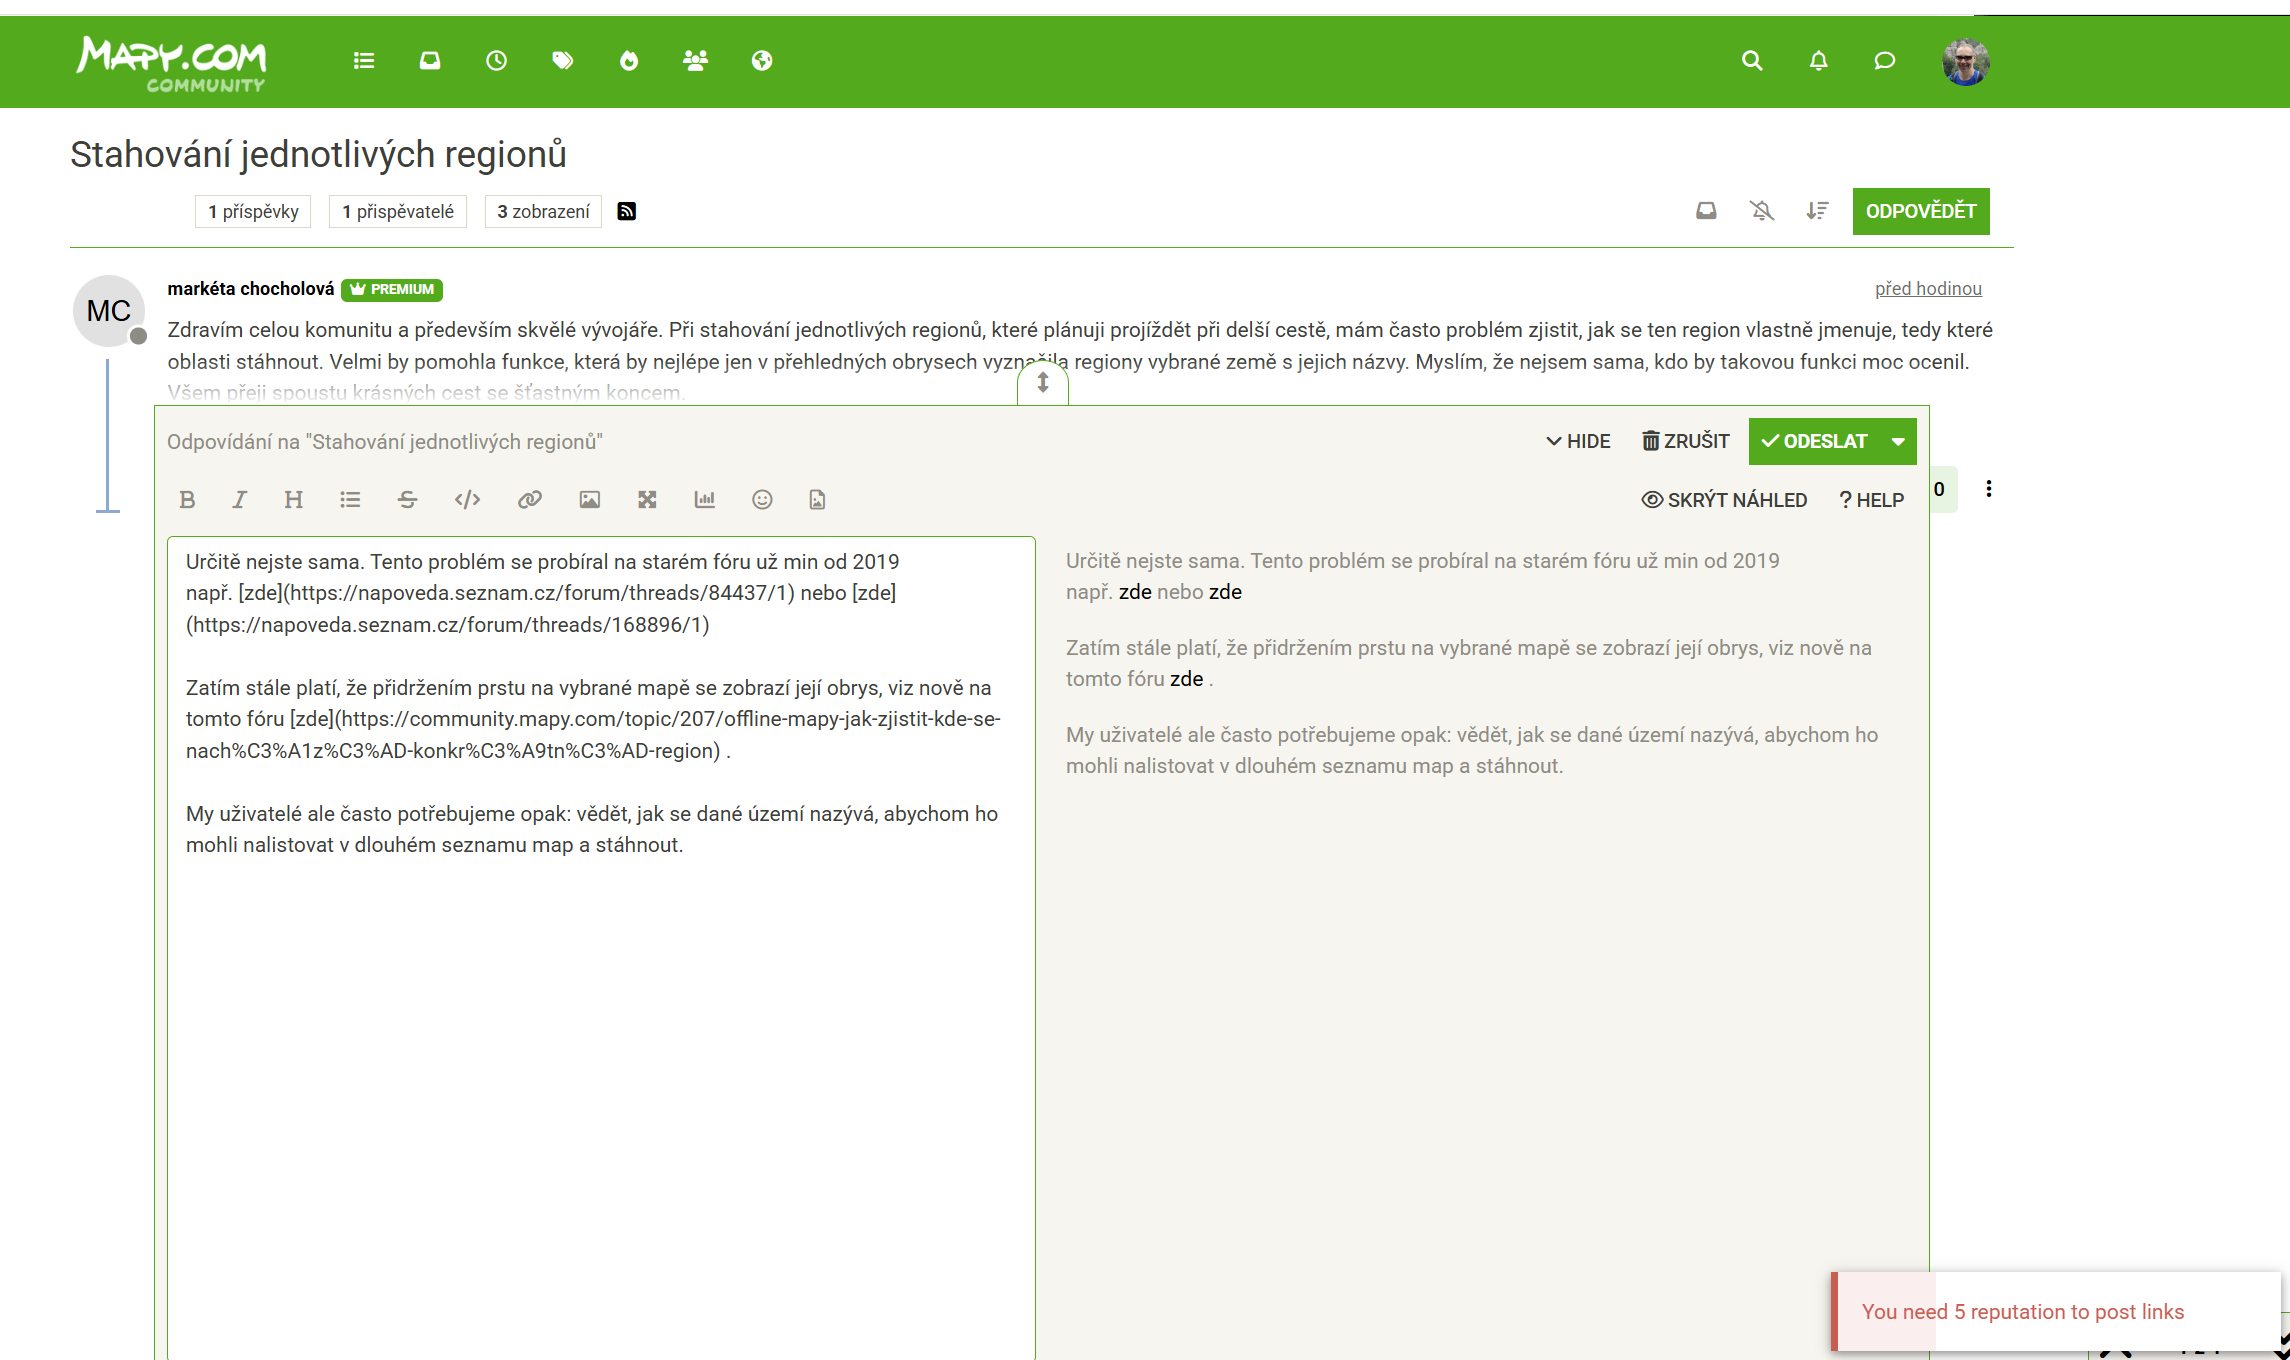
Task: Insert a code block in composer
Action: click(467, 500)
